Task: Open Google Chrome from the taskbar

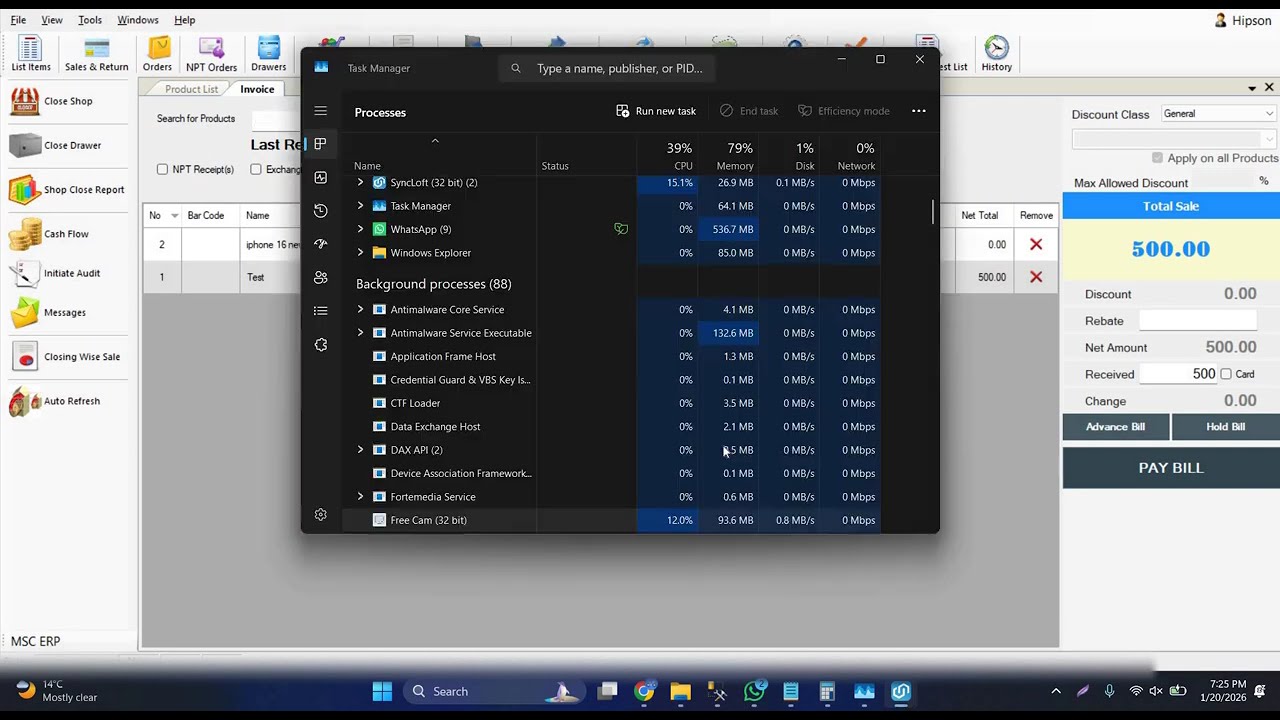Action: tap(644, 691)
